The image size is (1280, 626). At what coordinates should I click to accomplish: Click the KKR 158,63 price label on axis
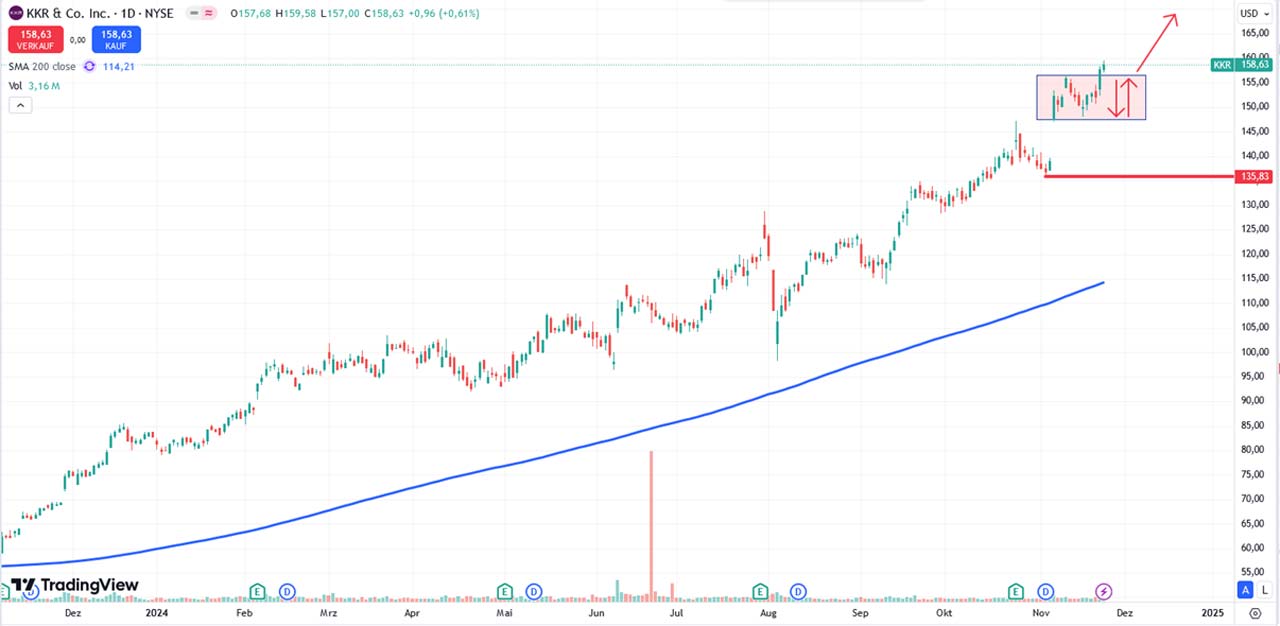click(1241, 64)
